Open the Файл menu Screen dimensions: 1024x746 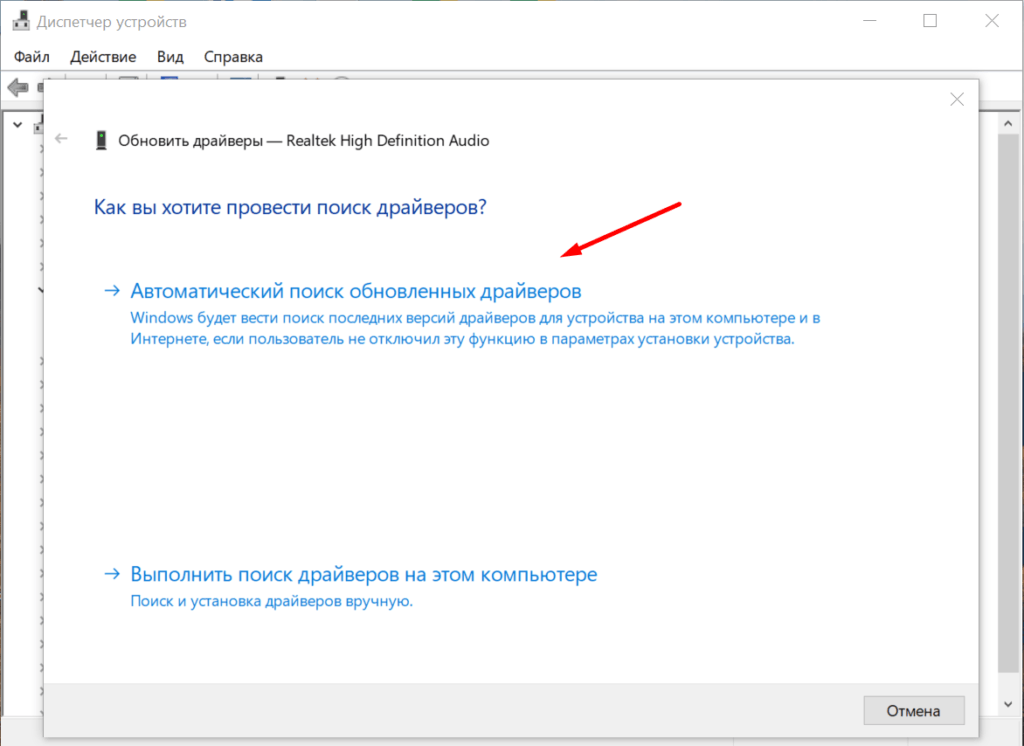tap(32, 57)
